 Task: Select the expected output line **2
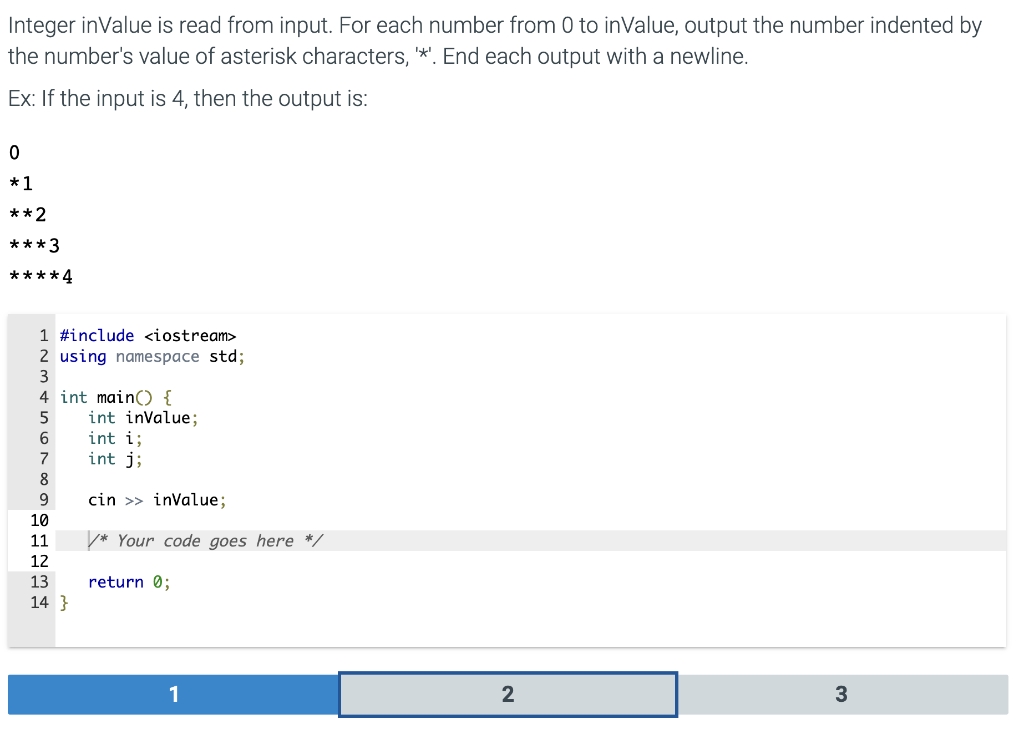pos(28,213)
